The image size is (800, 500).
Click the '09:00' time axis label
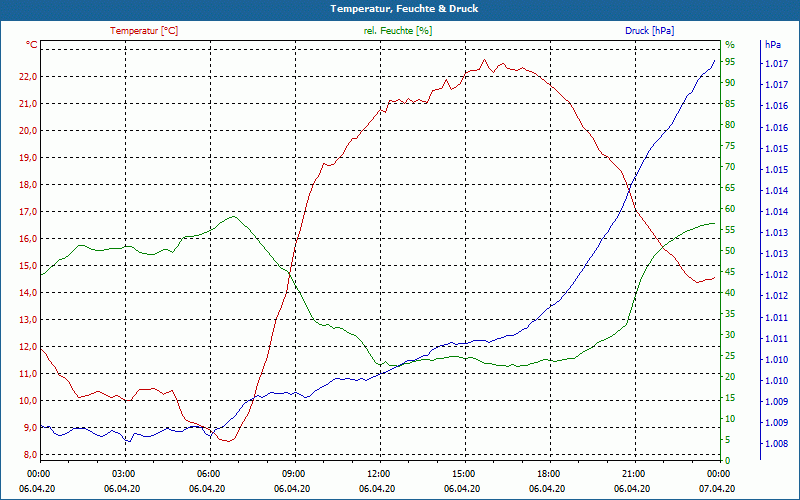[x=292, y=473]
